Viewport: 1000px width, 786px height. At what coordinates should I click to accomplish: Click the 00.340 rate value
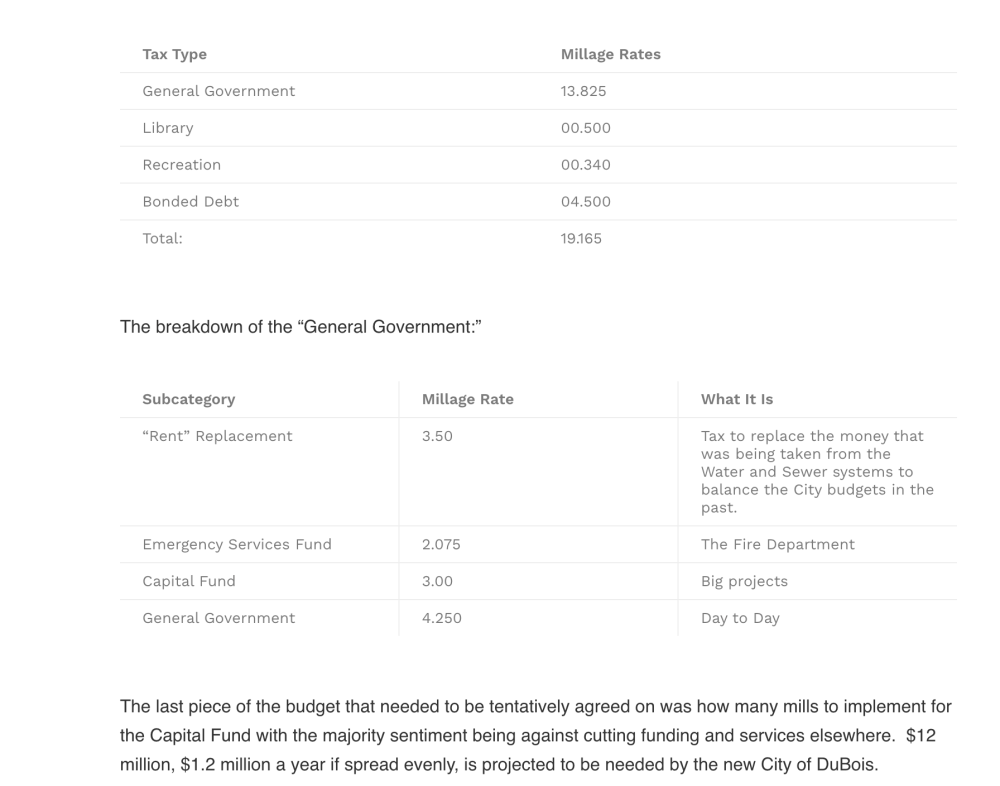(x=585, y=164)
